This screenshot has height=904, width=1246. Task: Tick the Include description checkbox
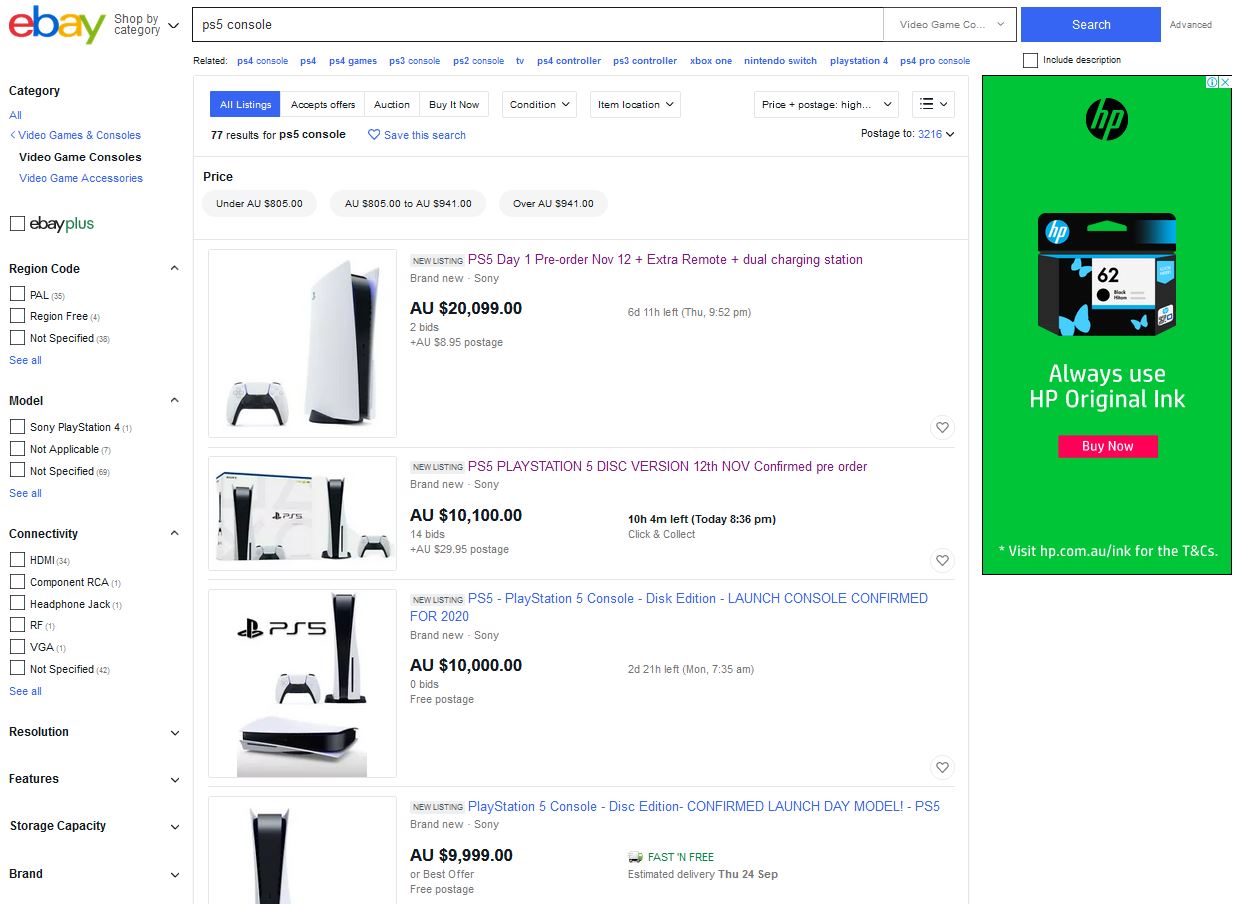[1030, 61]
